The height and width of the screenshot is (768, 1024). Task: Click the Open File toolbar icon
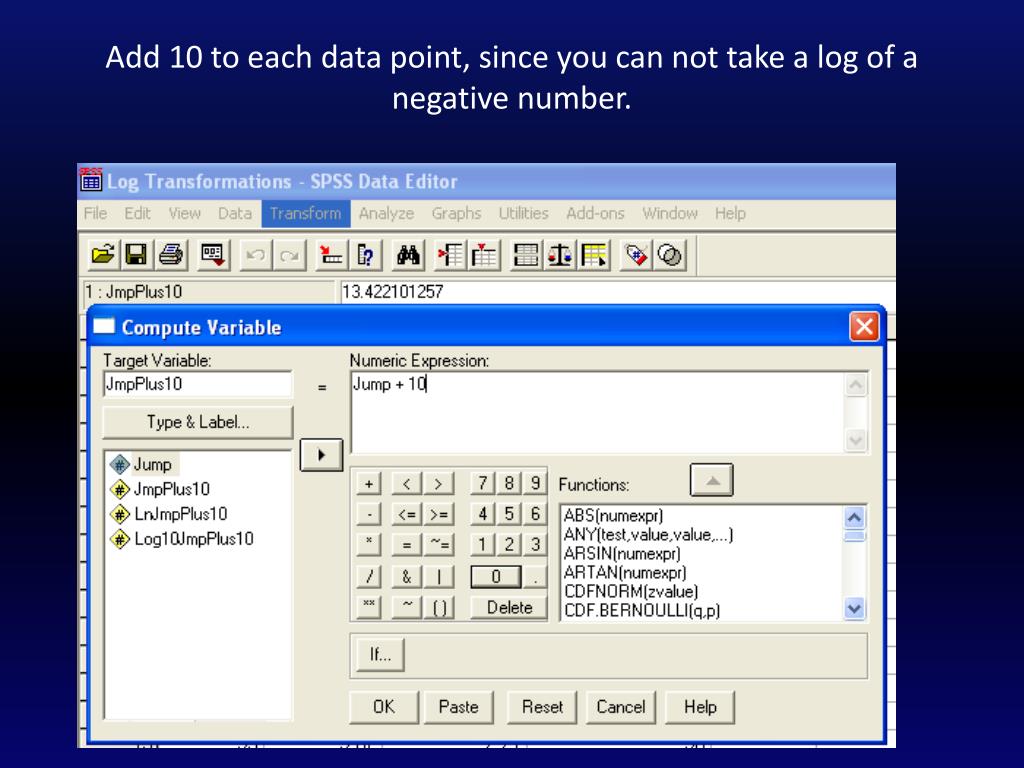tap(103, 255)
